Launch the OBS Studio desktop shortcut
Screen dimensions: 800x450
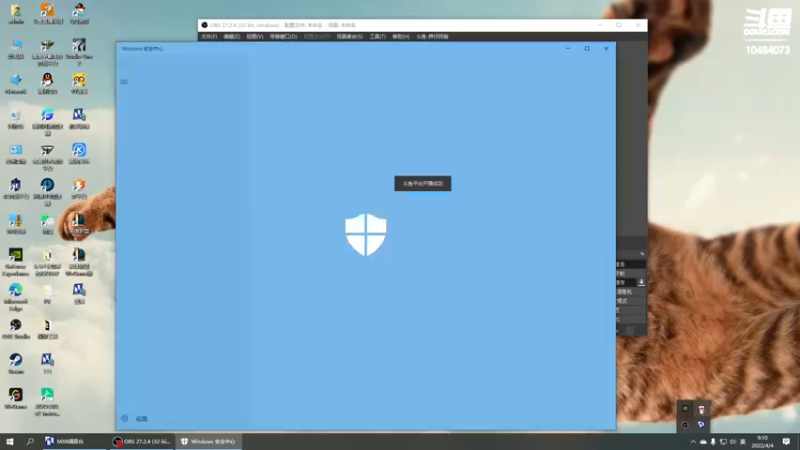[x=16, y=329]
